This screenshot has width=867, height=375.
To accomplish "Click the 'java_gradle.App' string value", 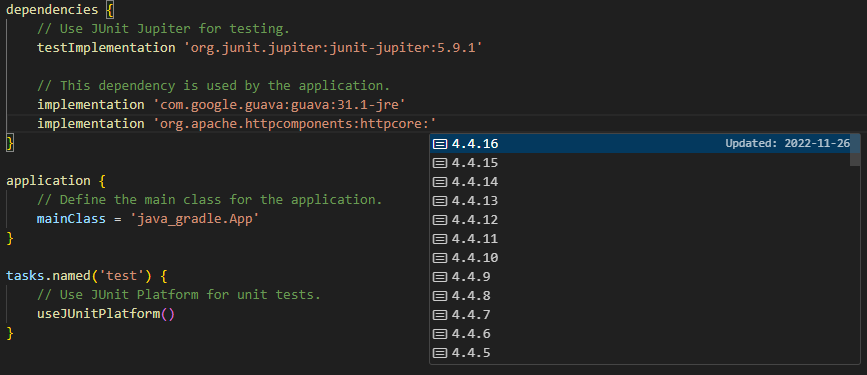I will point(195,218).
